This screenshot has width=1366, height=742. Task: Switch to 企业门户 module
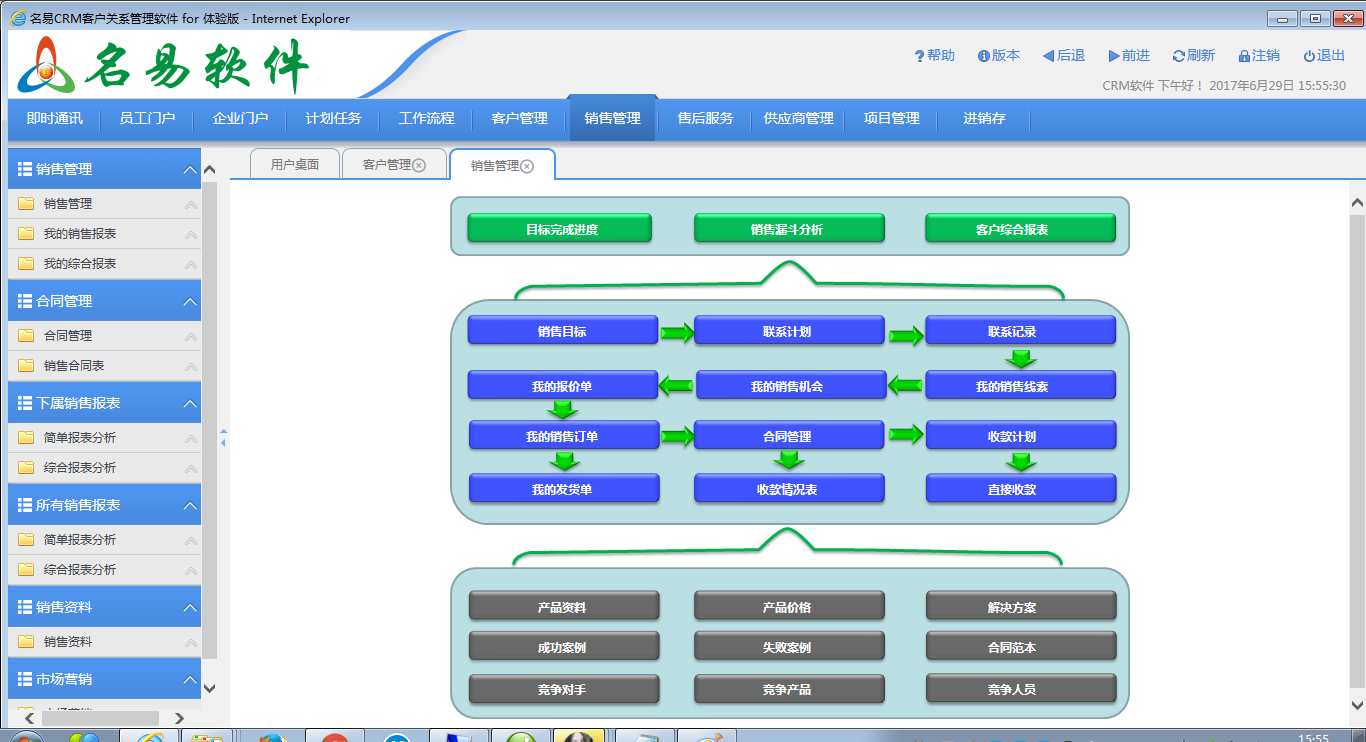point(240,118)
